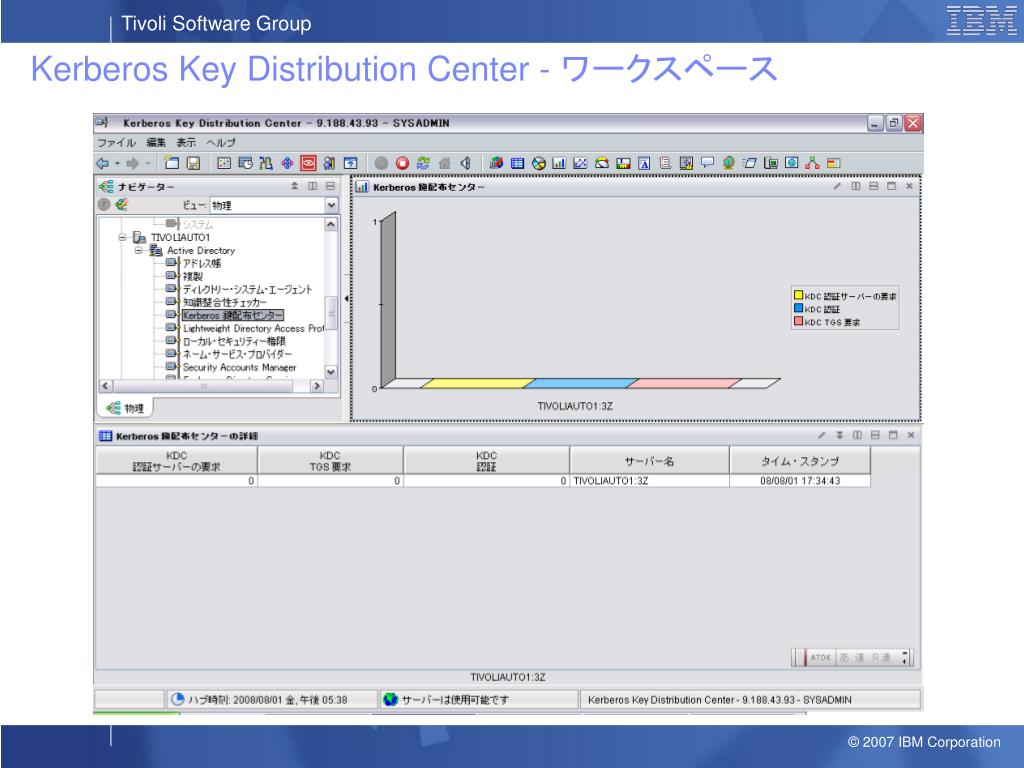
Task: Select Lightweight Directory Access tree item
Action: [253, 328]
